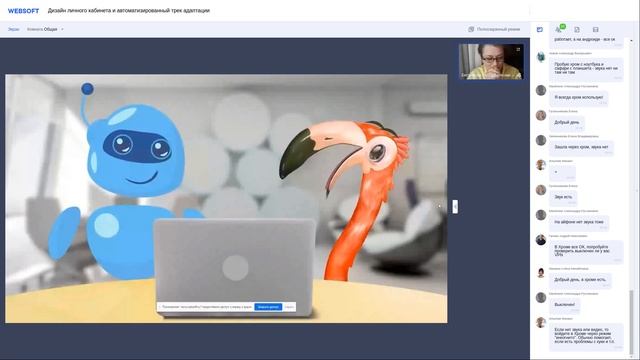Click avatar beside 'На айфоне нет звука тоже'
Screen dimensions: 640x360
coord(541,215)
